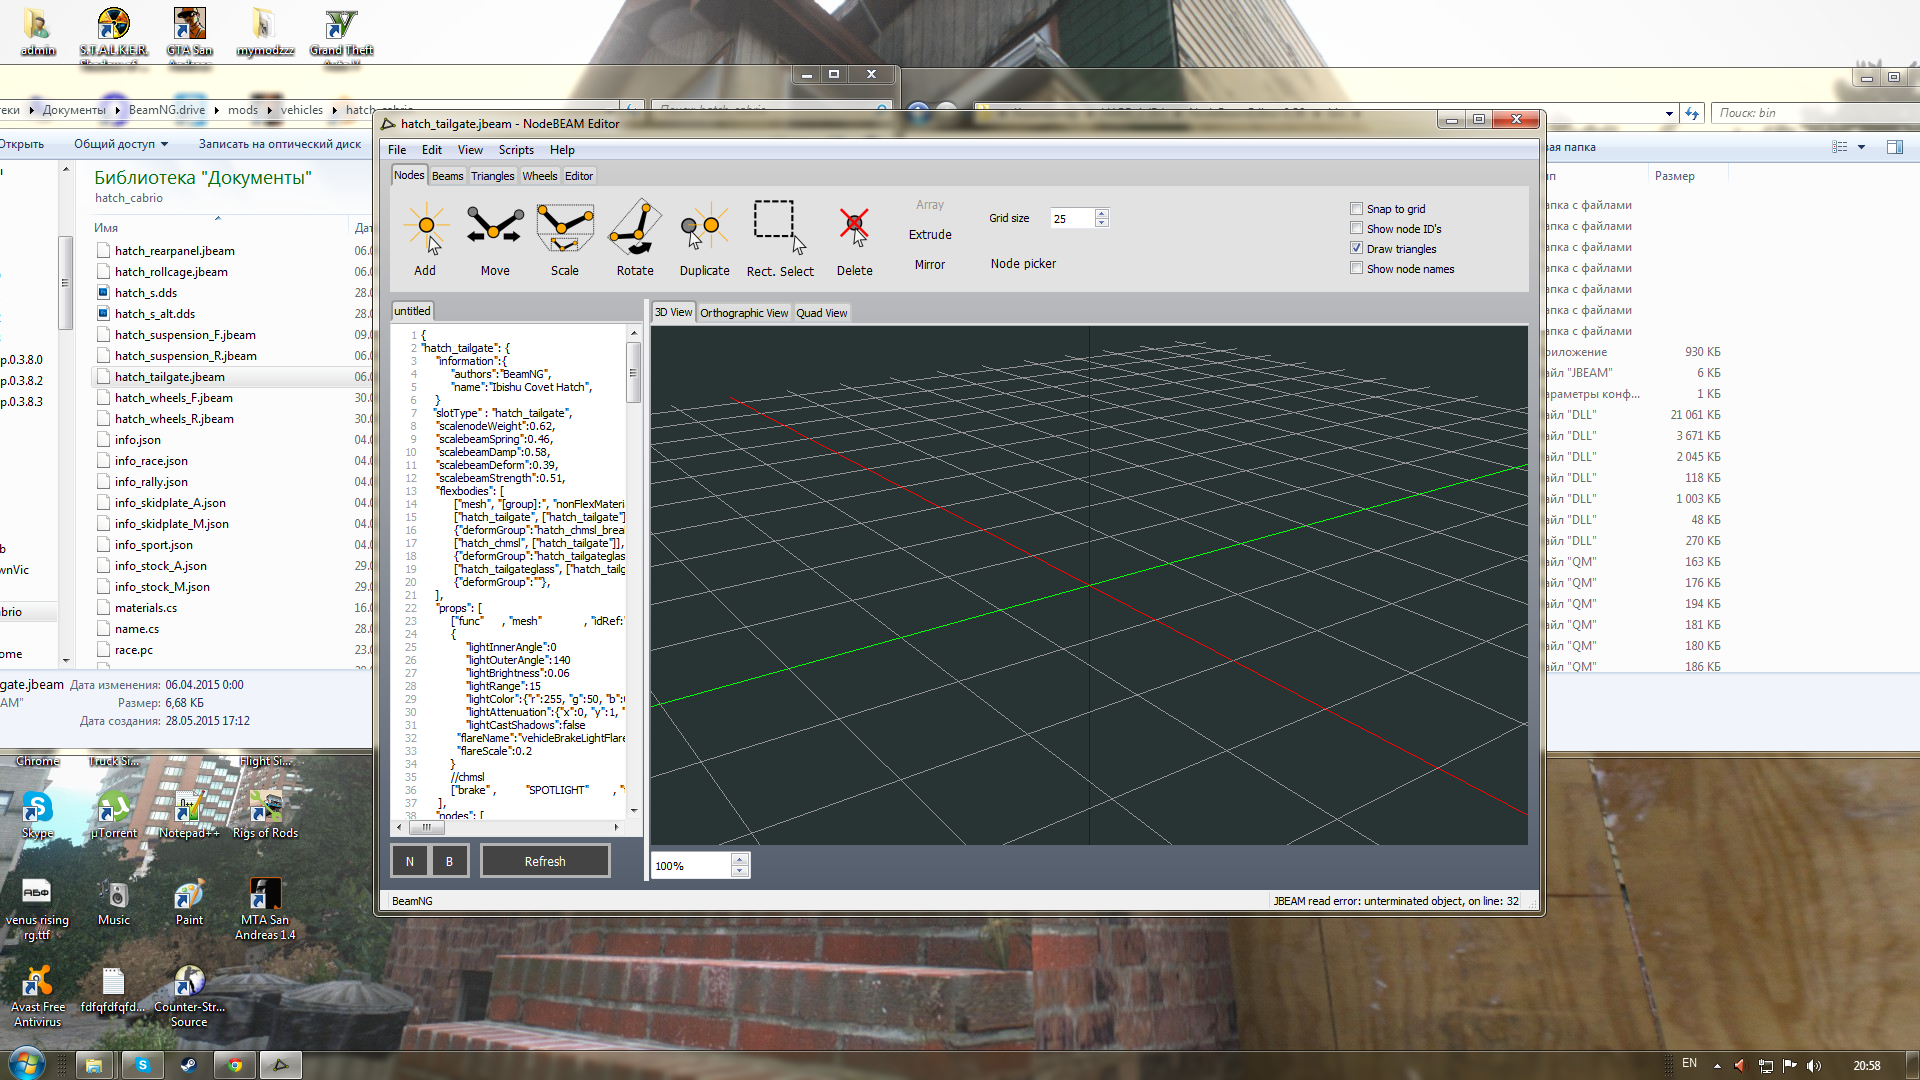1920x1080 pixels.
Task: Activate the Rect. Select tool
Action: (x=780, y=238)
